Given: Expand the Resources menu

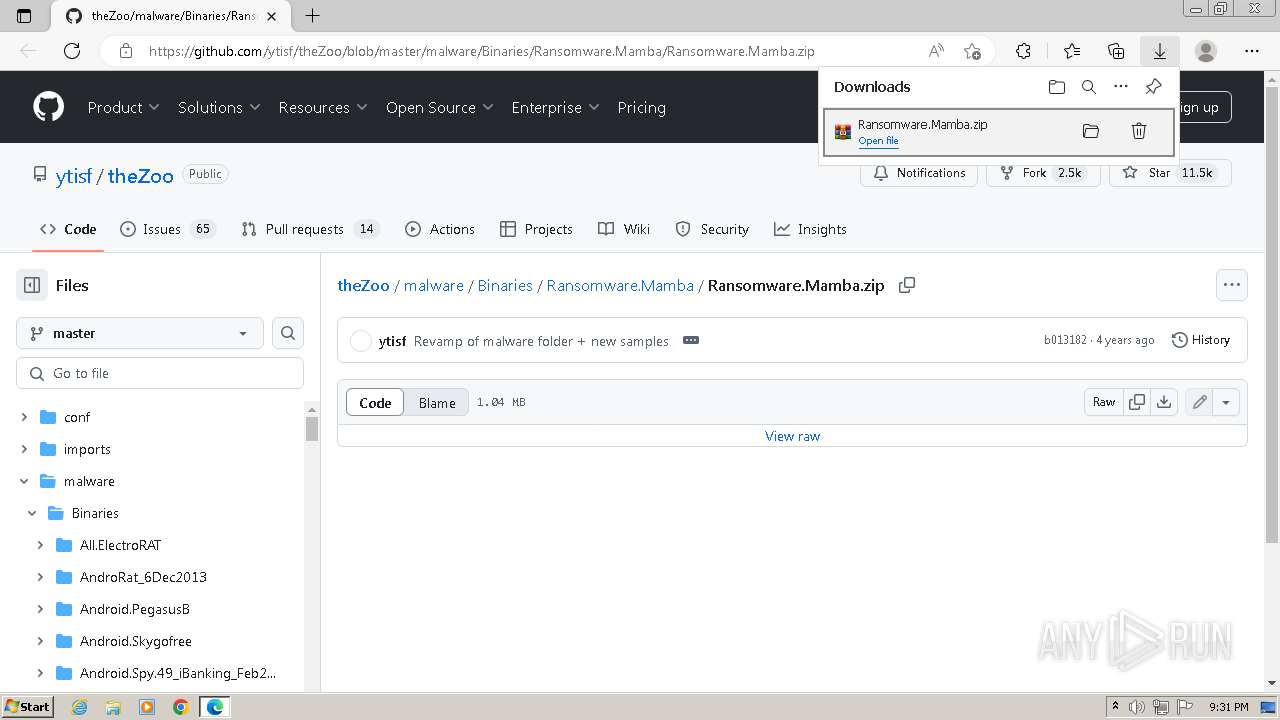Looking at the screenshot, I should (323, 107).
